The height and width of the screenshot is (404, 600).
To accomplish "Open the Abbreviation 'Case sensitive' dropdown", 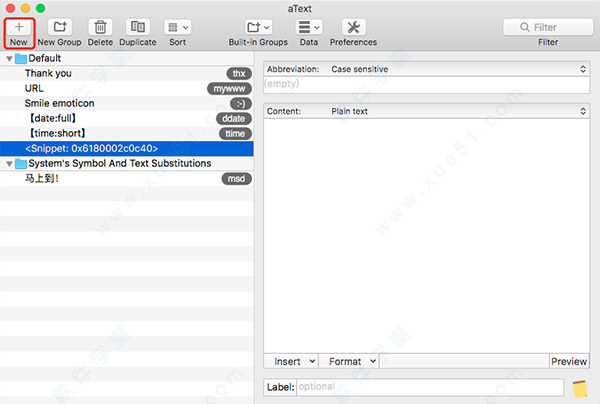I will point(458,69).
